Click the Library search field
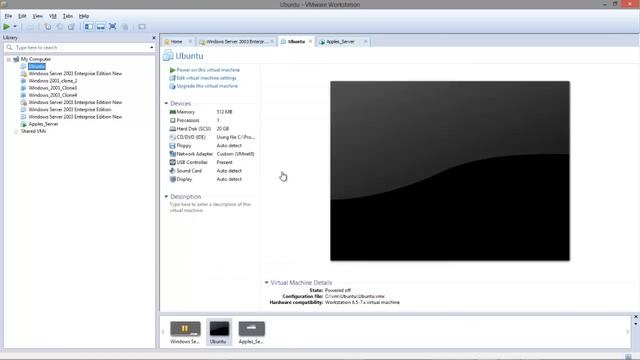 click(80, 47)
